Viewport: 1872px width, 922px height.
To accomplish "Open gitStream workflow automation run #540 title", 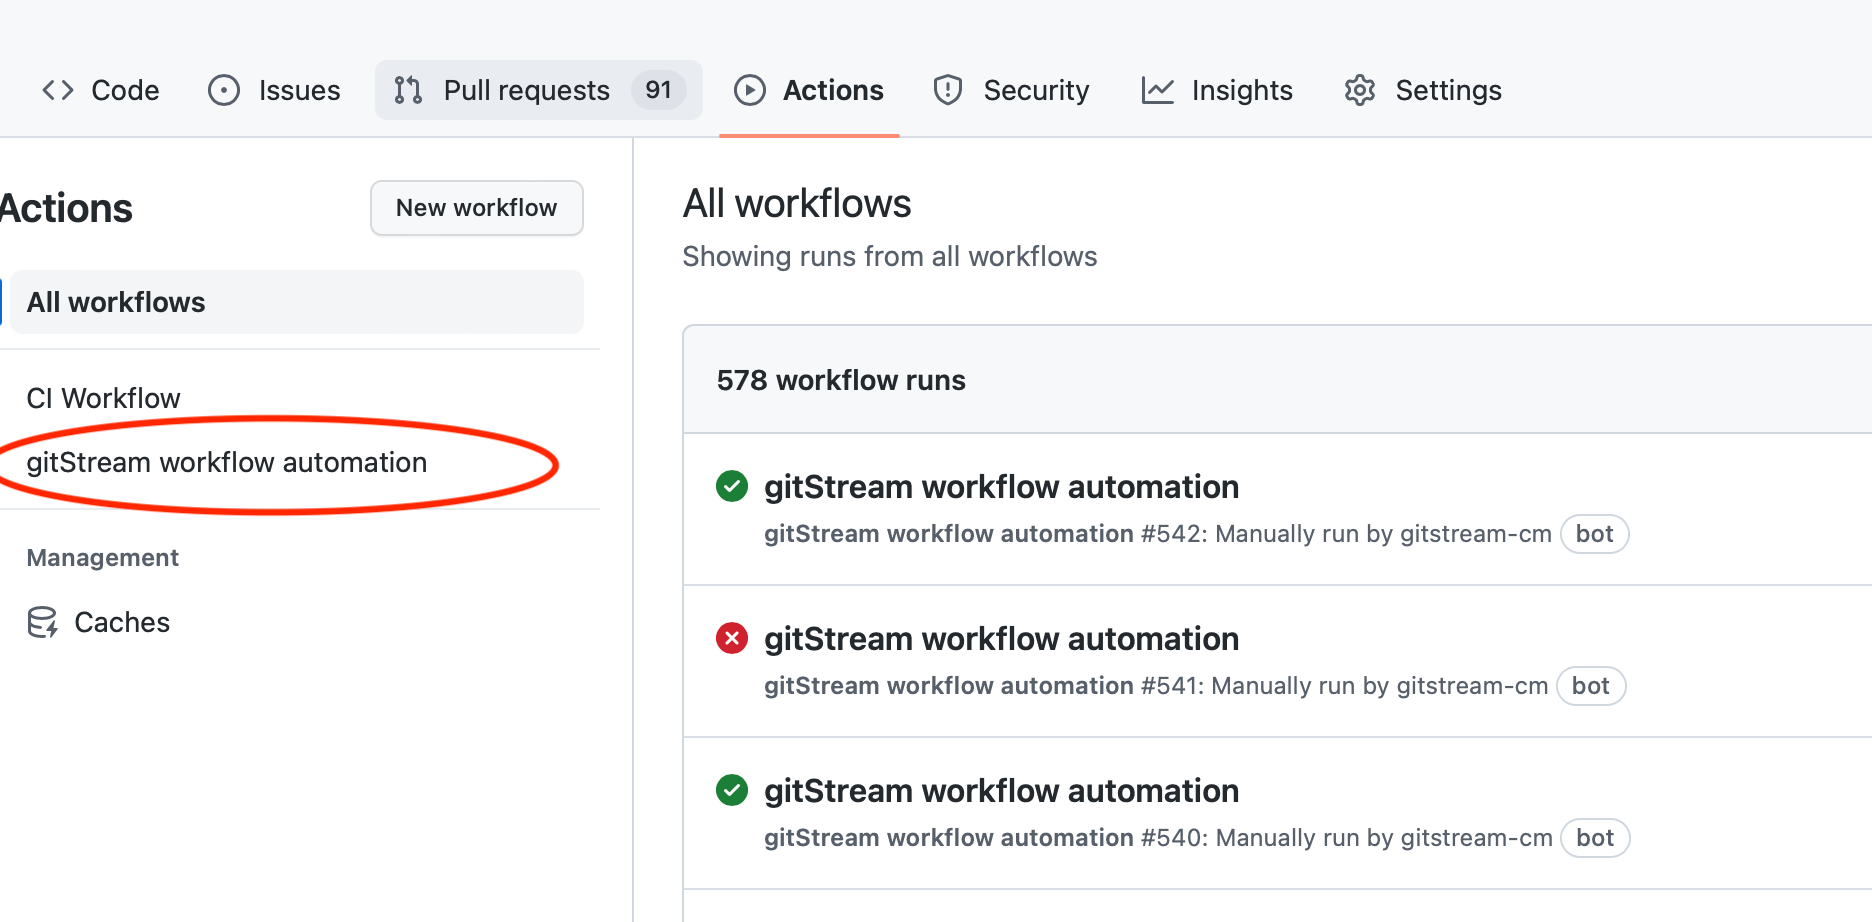I will [1002, 791].
